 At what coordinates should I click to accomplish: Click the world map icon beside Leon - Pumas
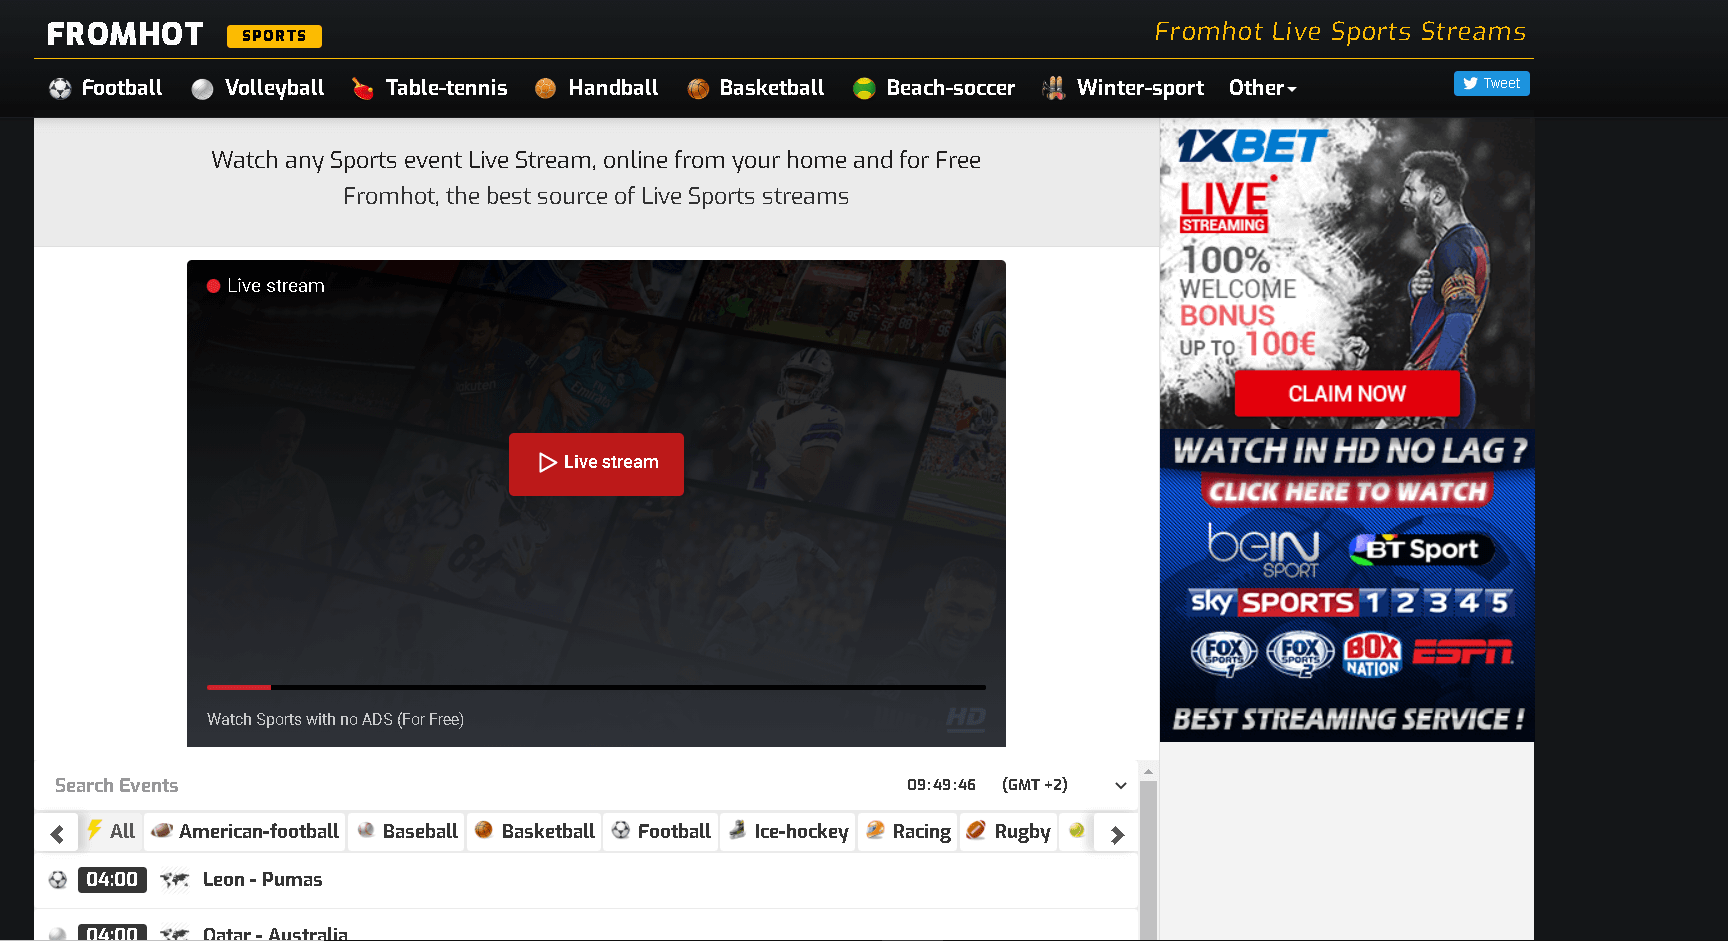(x=175, y=880)
